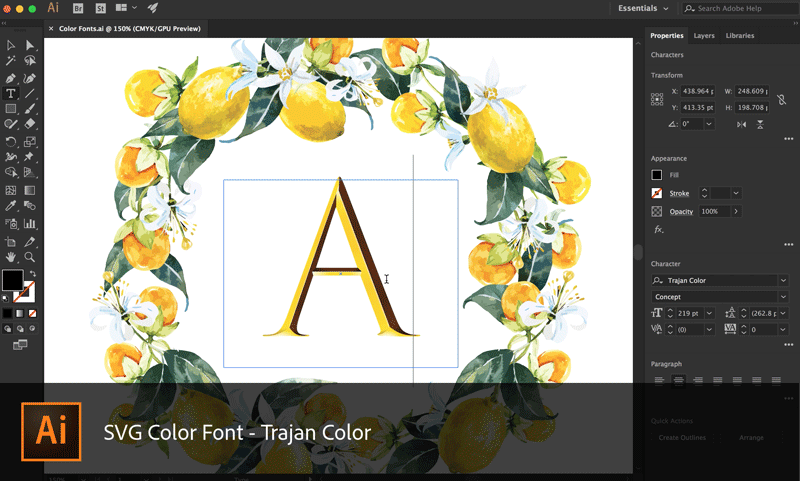The height and width of the screenshot is (481, 800).
Task: Pick the Rectangle tool
Action: 11,109
